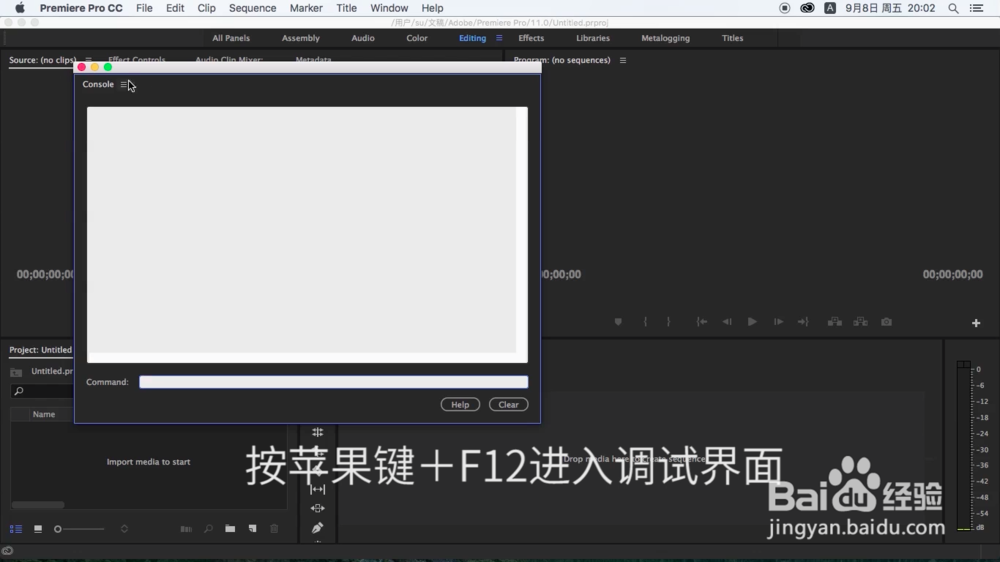Click status bar Creative Cloud icon

click(x=7, y=551)
